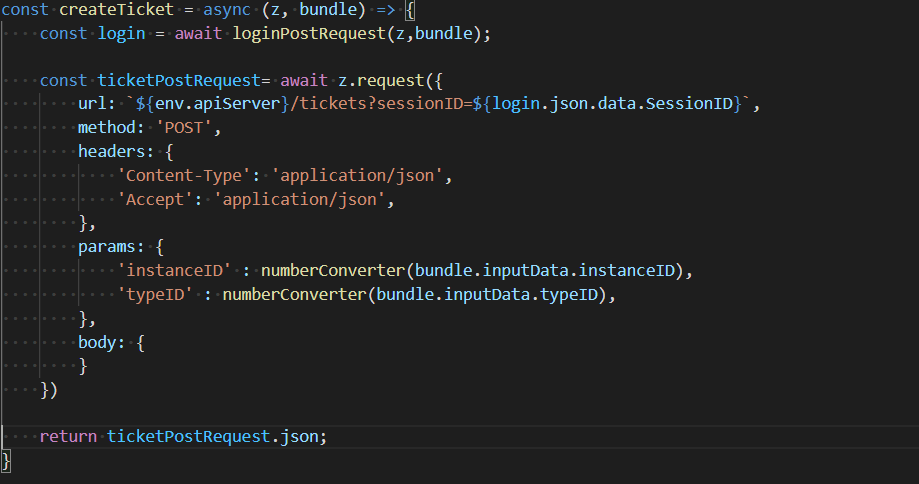Click the createTicket function name
Image resolution: width=919 pixels, height=484 pixels.
pos(117,9)
